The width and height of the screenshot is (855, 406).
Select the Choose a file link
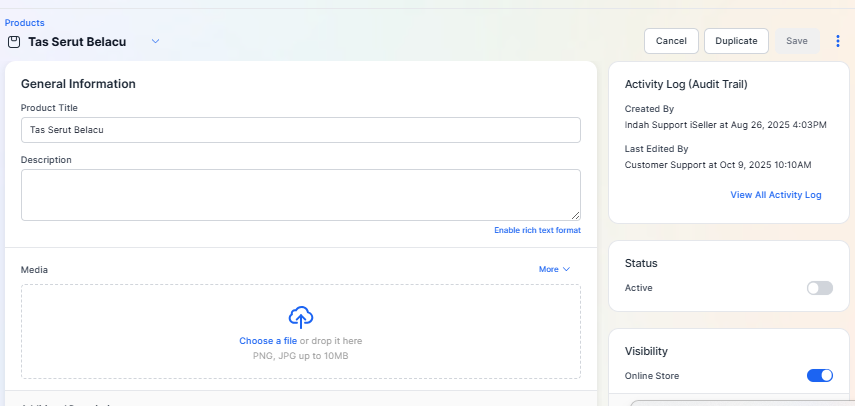pyautogui.click(x=267, y=341)
